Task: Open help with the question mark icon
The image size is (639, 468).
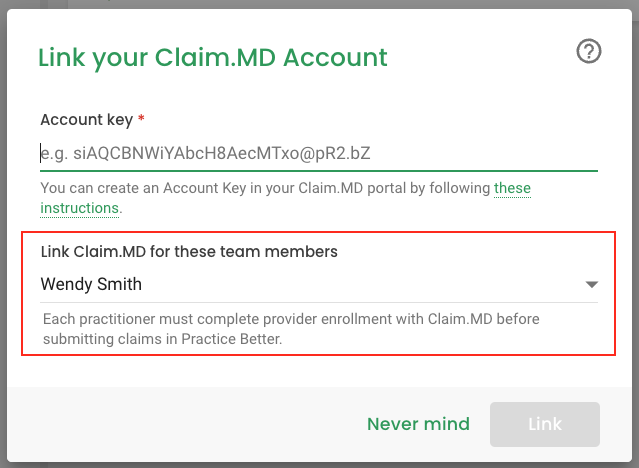Action: click(588, 51)
